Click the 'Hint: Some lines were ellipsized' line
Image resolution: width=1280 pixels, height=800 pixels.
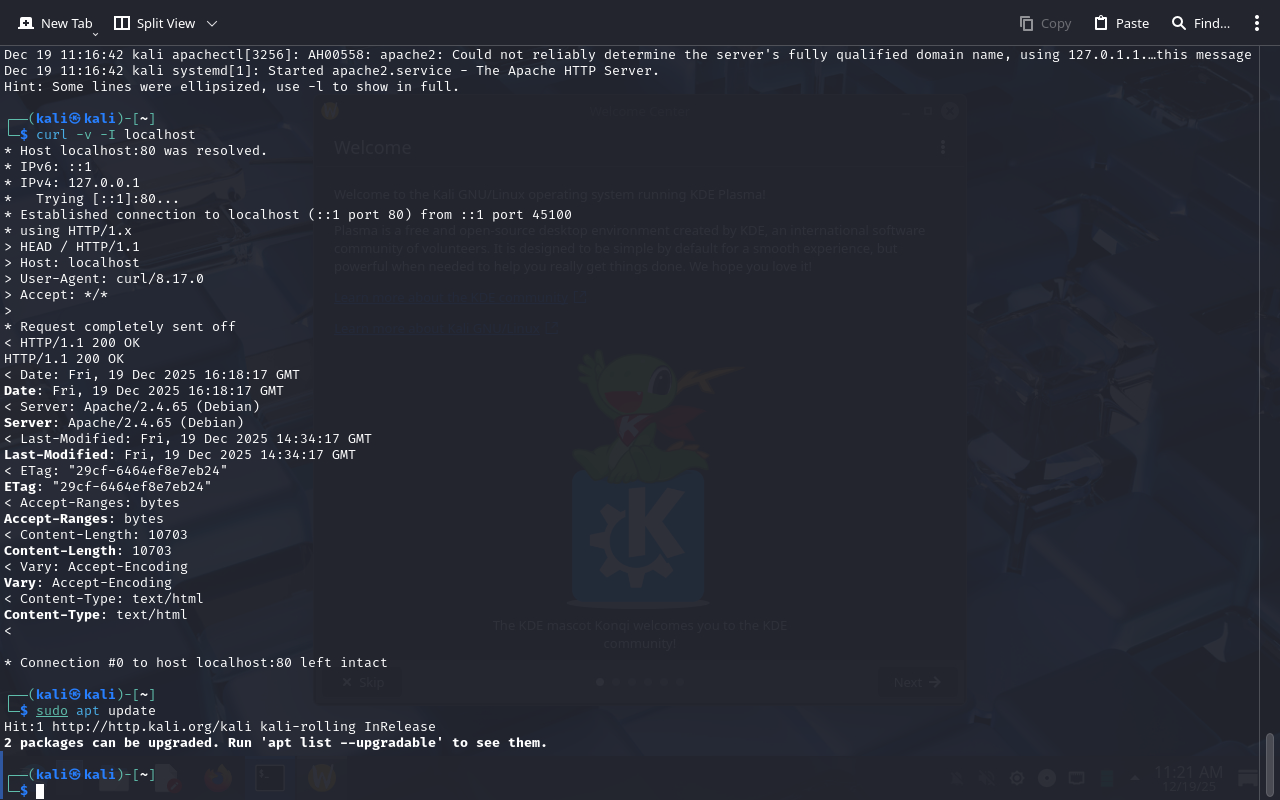[232, 87]
